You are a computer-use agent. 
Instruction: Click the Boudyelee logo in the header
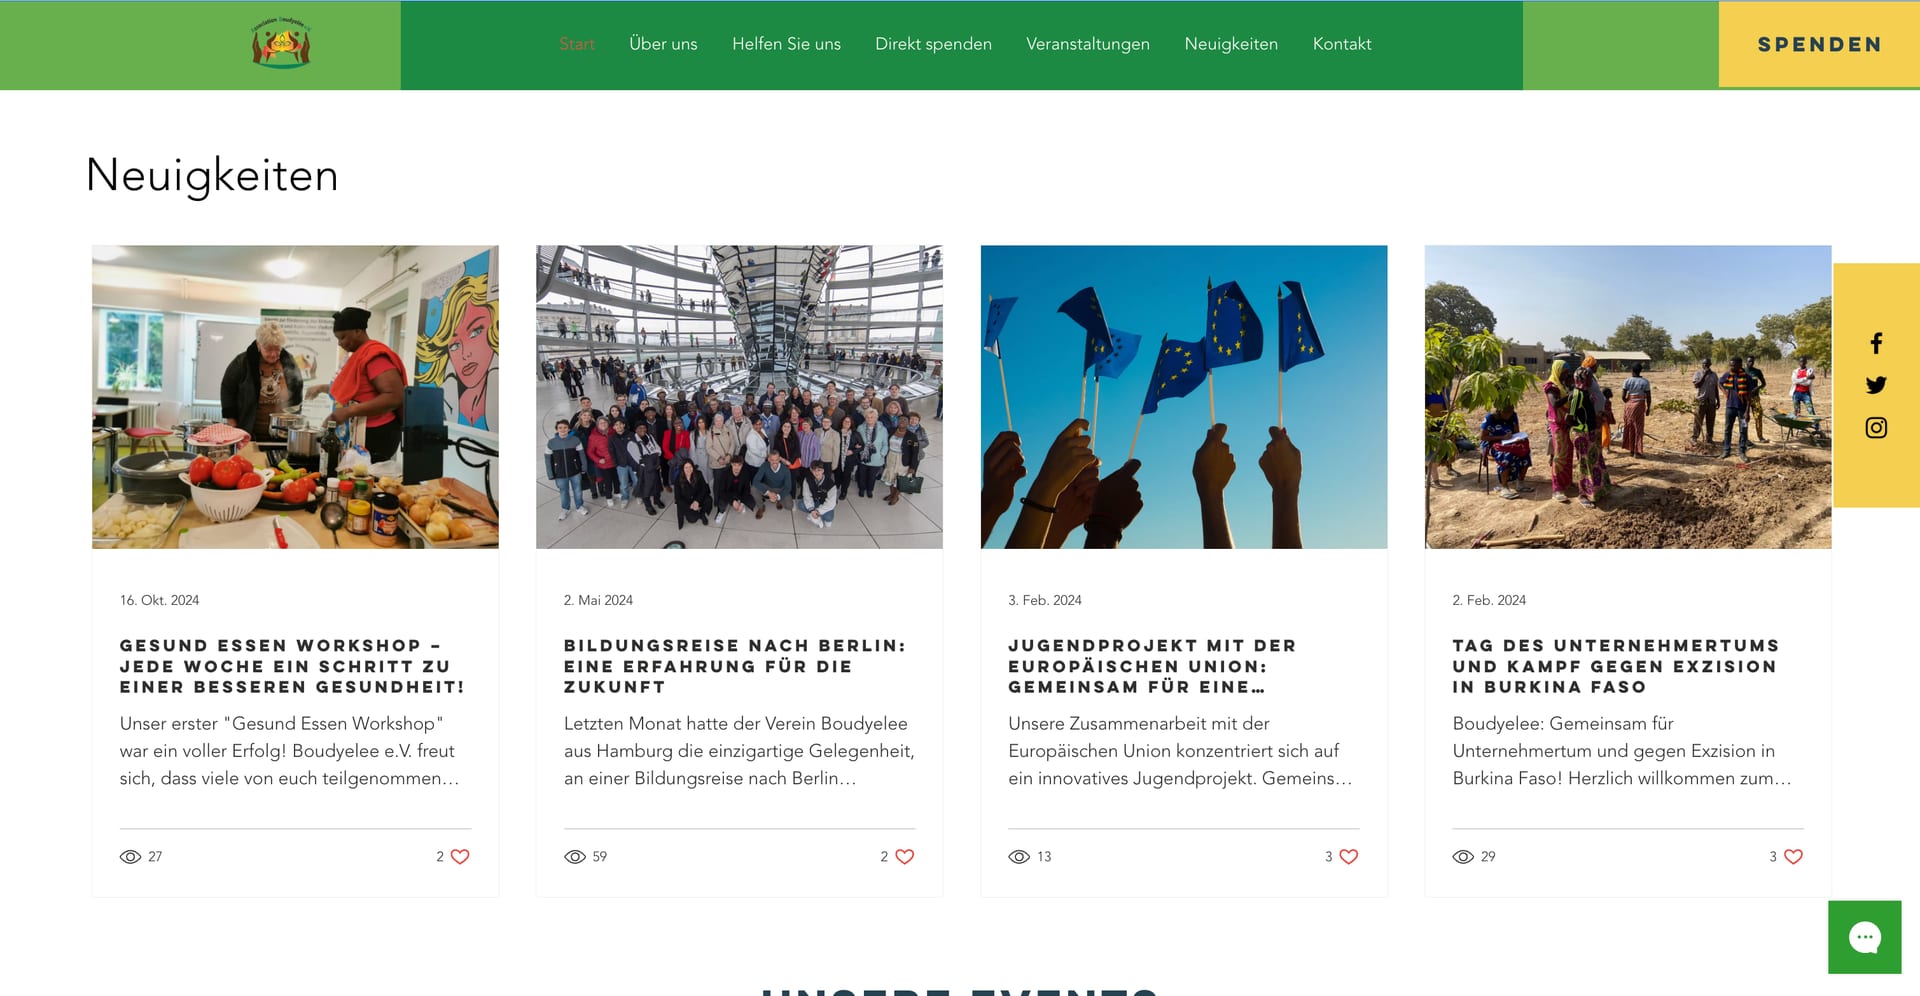(x=281, y=43)
